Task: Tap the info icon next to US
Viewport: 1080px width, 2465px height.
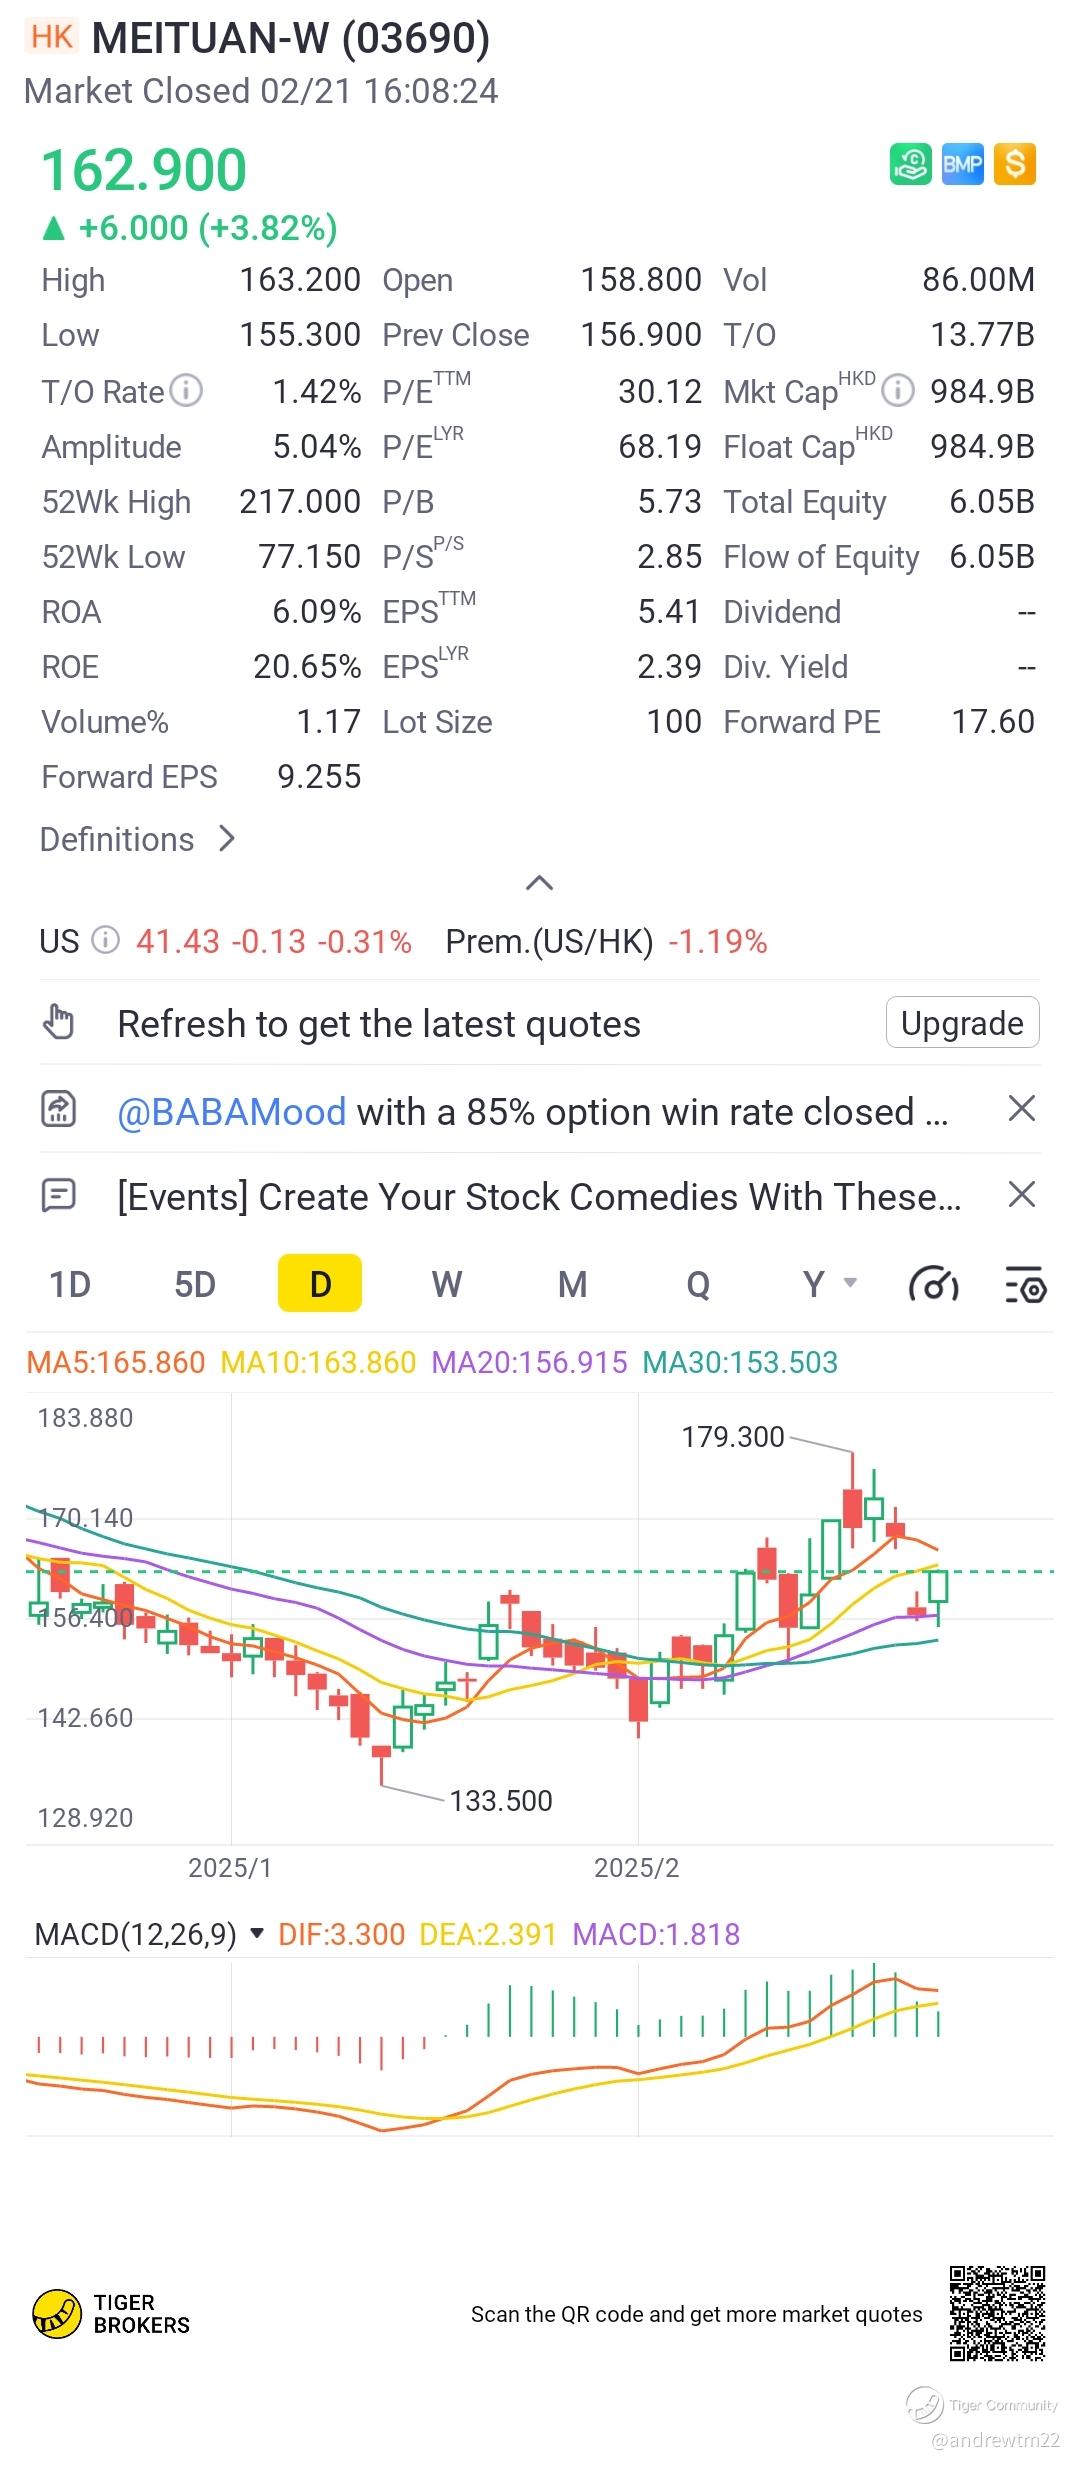Action: 105,940
